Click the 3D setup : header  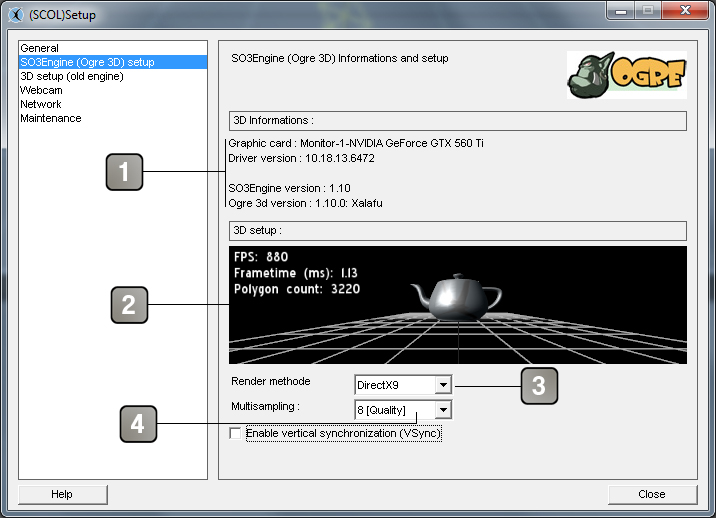coord(458,231)
